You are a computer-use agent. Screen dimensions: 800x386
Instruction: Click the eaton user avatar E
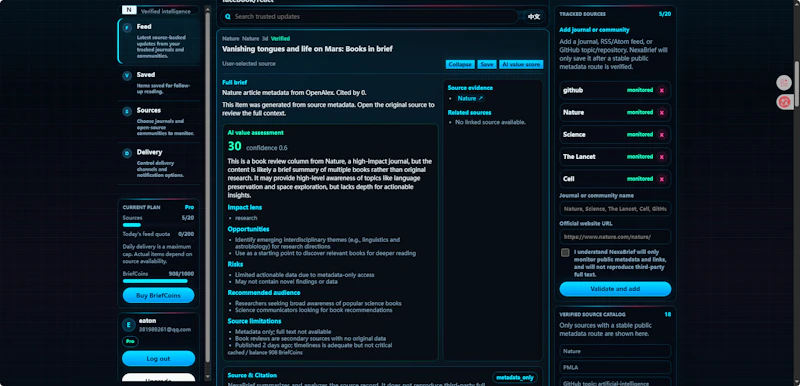128,325
